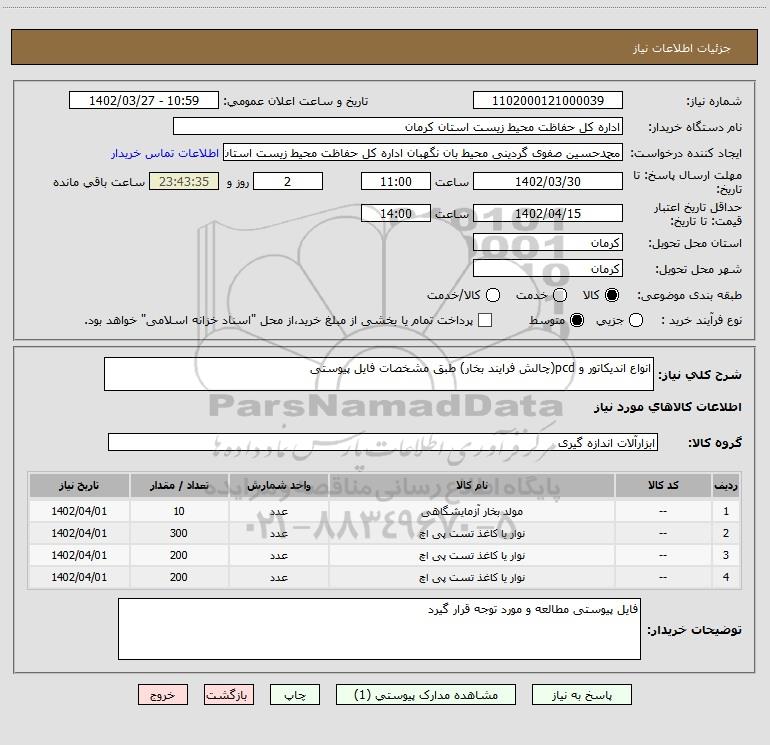The width and height of the screenshot is (770, 745).
Task: Click item name in row 2
Action: [x=471, y=533]
